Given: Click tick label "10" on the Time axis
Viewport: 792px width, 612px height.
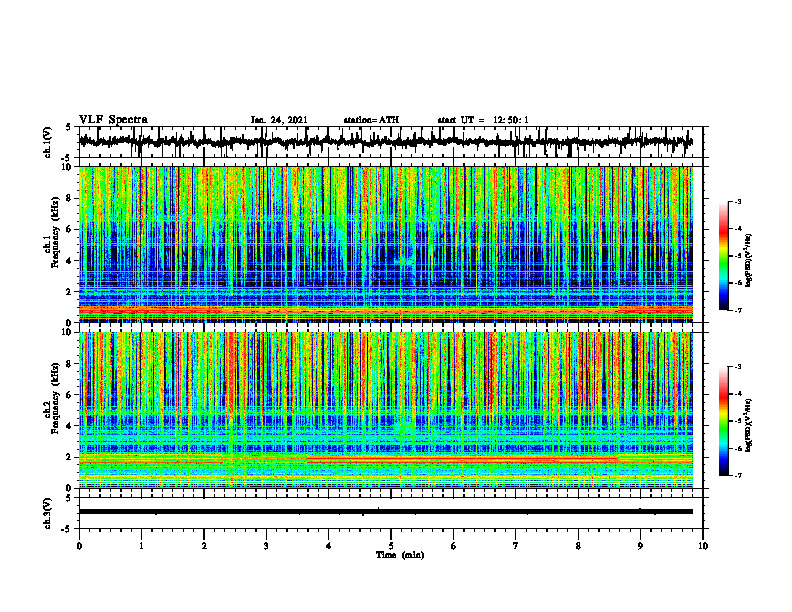Looking at the screenshot, I should coord(703,546).
